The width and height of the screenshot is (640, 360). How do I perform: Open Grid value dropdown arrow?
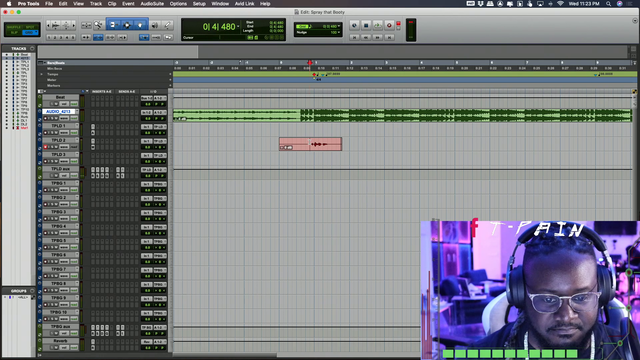(x=339, y=26)
